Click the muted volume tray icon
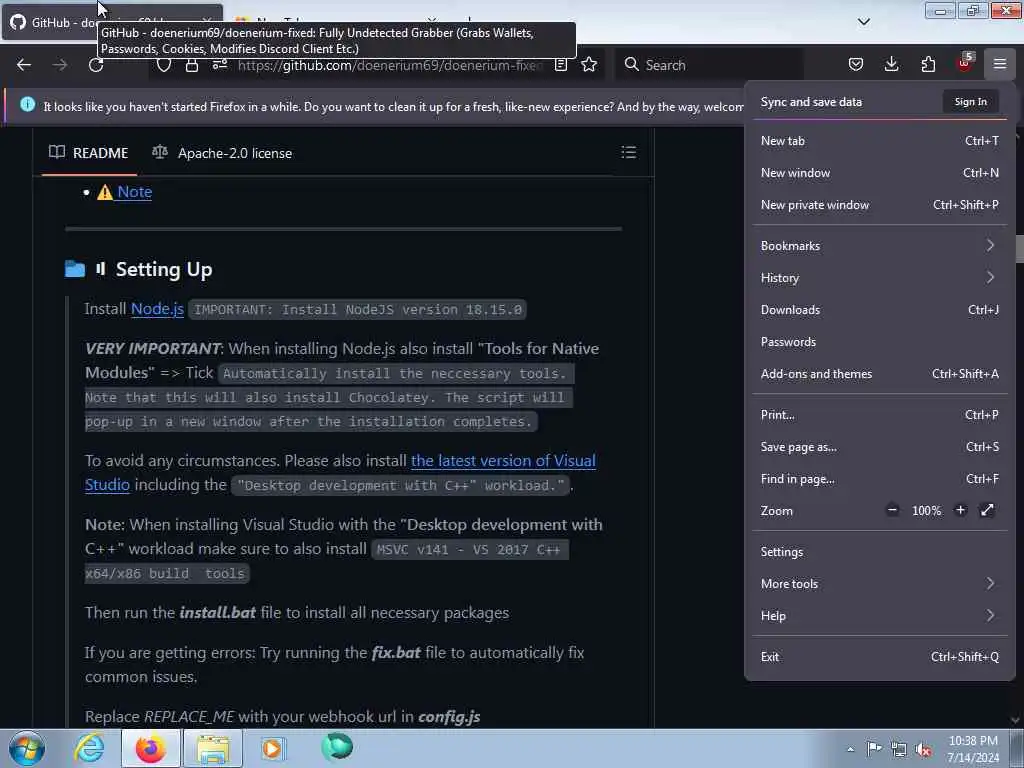 point(923,750)
